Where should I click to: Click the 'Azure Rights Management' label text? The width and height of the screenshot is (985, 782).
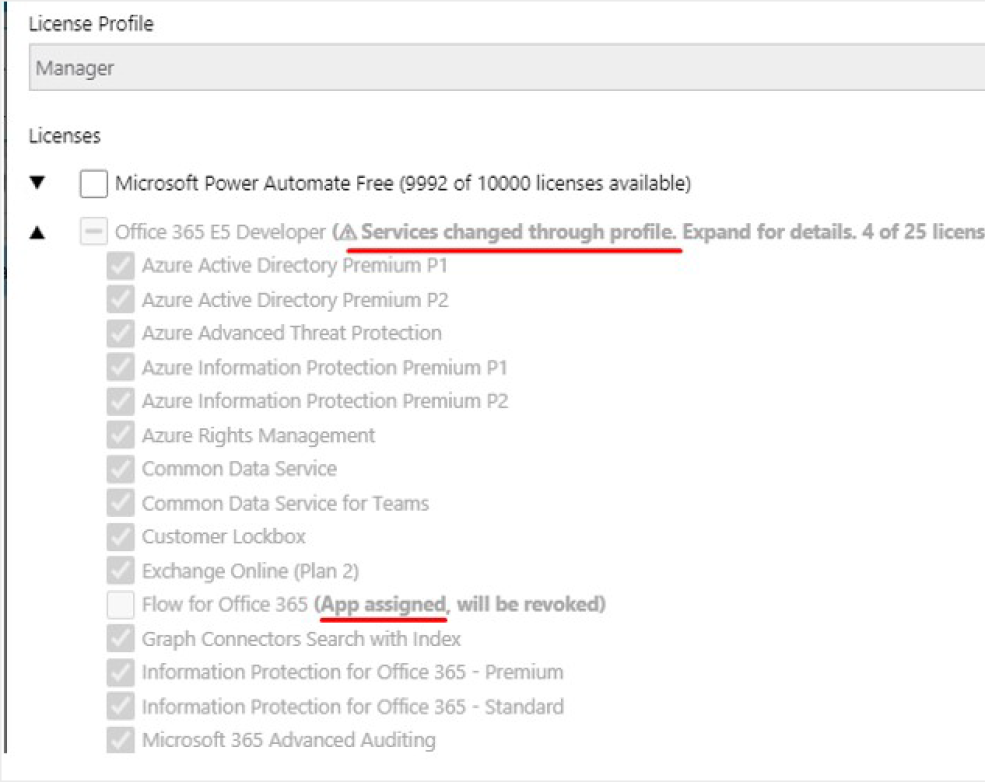[x=258, y=435]
